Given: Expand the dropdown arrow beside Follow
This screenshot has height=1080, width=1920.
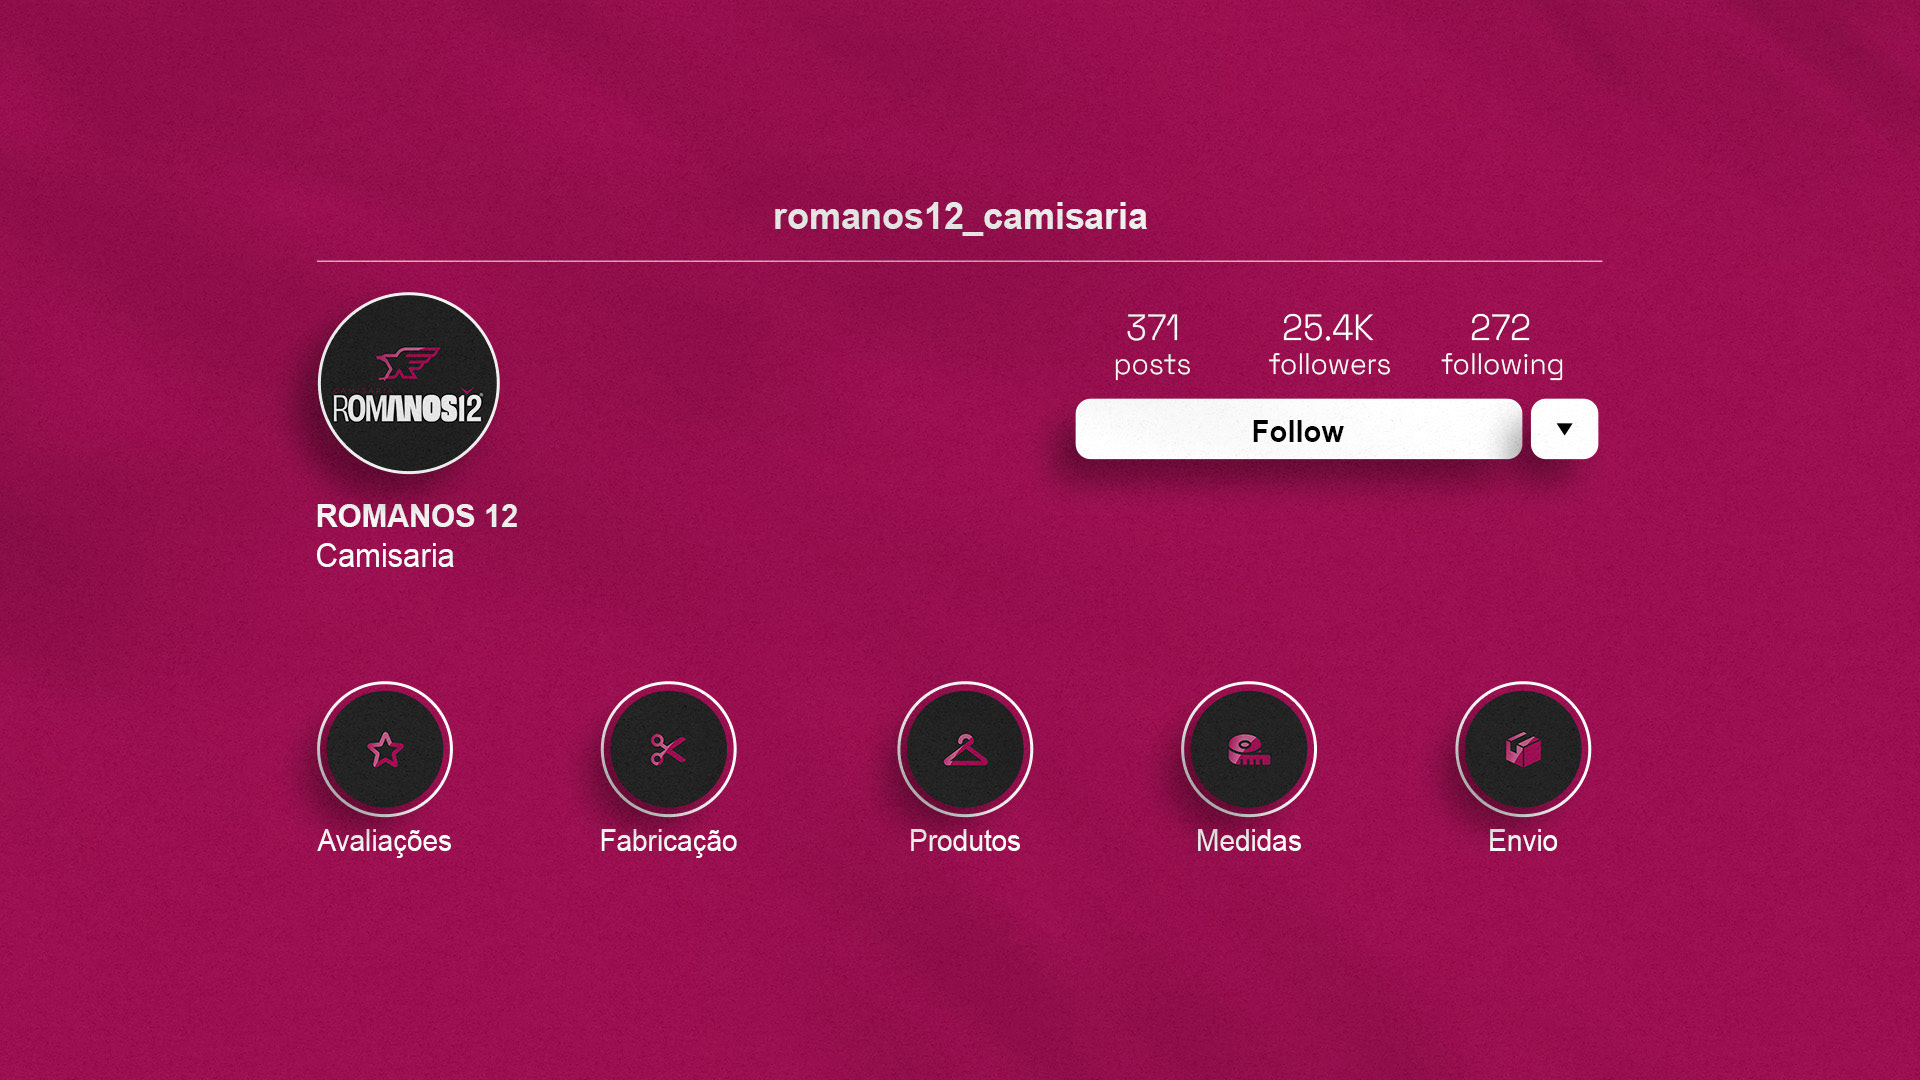Looking at the screenshot, I should [1564, 429].
